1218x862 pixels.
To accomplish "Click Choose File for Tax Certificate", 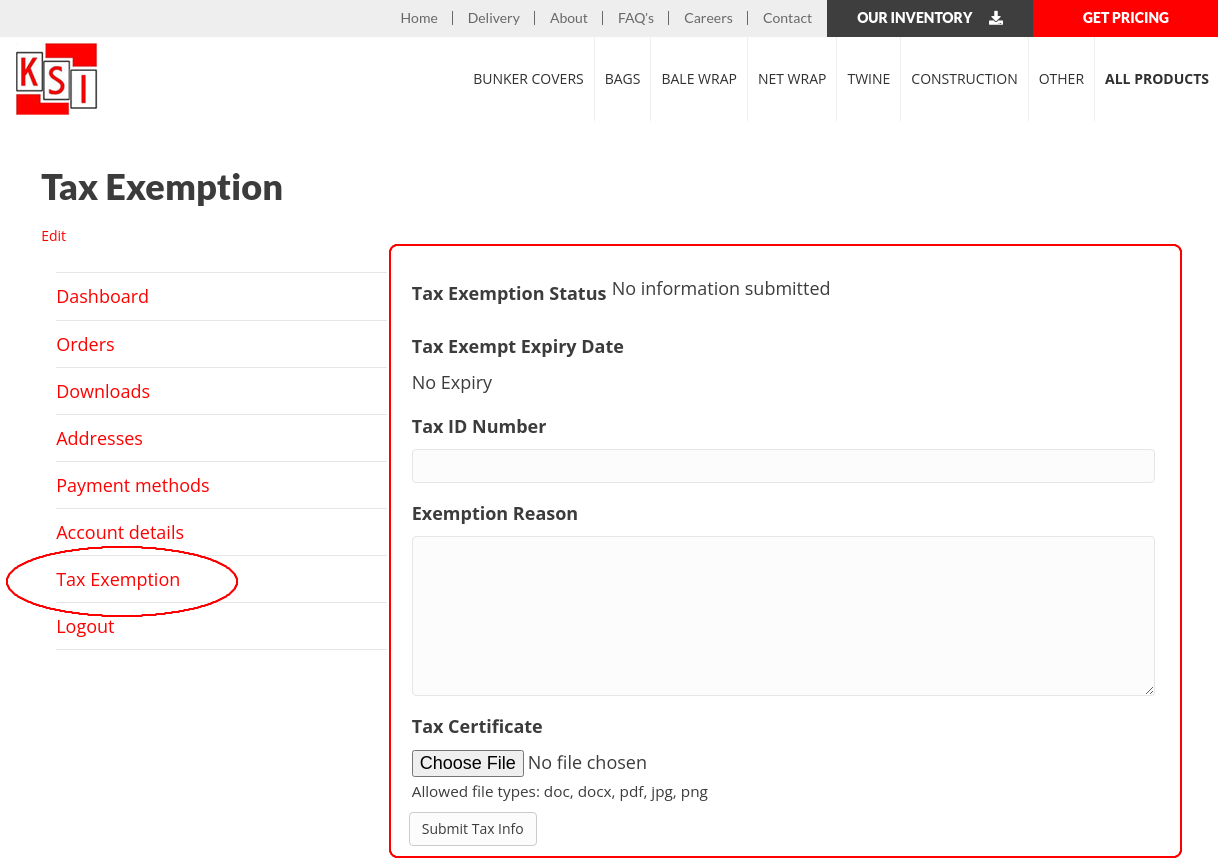I will 467,763.
